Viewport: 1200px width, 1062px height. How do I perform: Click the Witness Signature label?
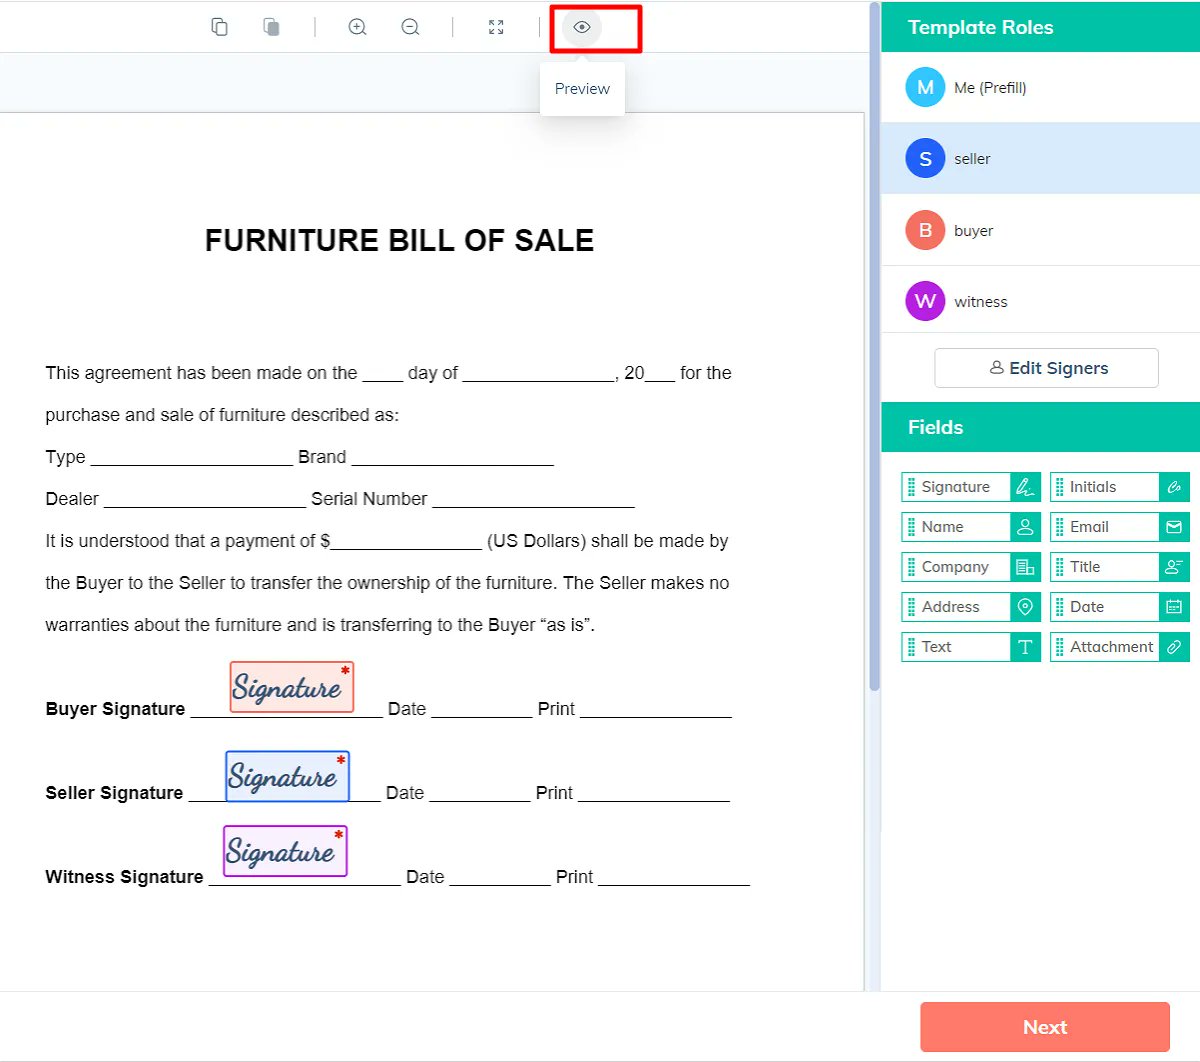[124, 877]
